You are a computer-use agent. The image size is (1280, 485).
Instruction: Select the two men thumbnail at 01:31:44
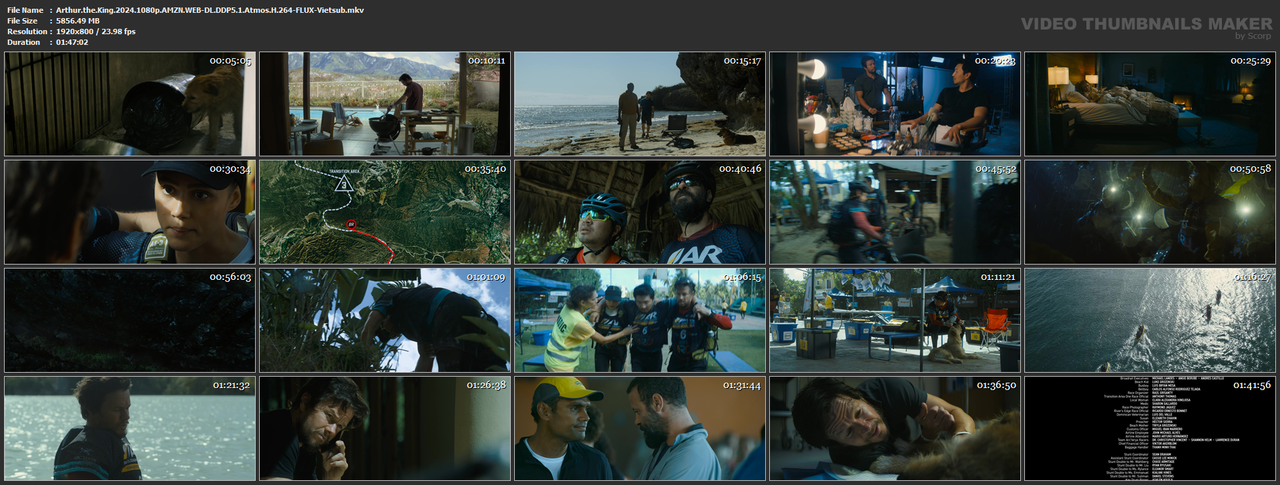click(x=640, y=428)
